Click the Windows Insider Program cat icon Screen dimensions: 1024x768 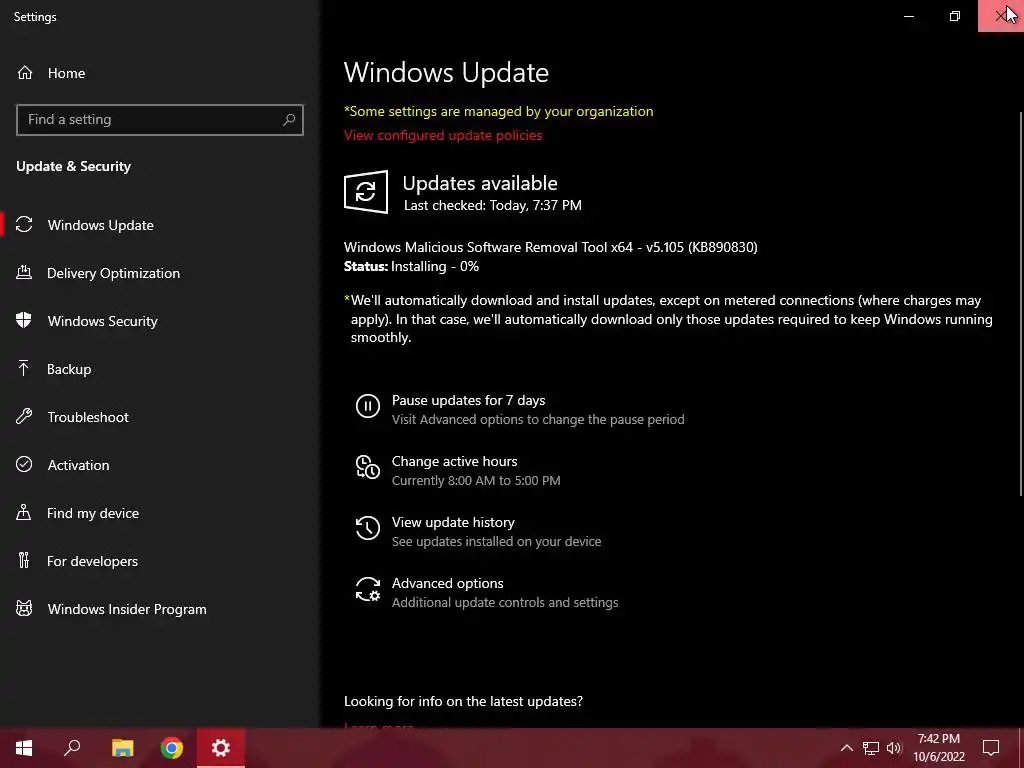click(24, 609)
